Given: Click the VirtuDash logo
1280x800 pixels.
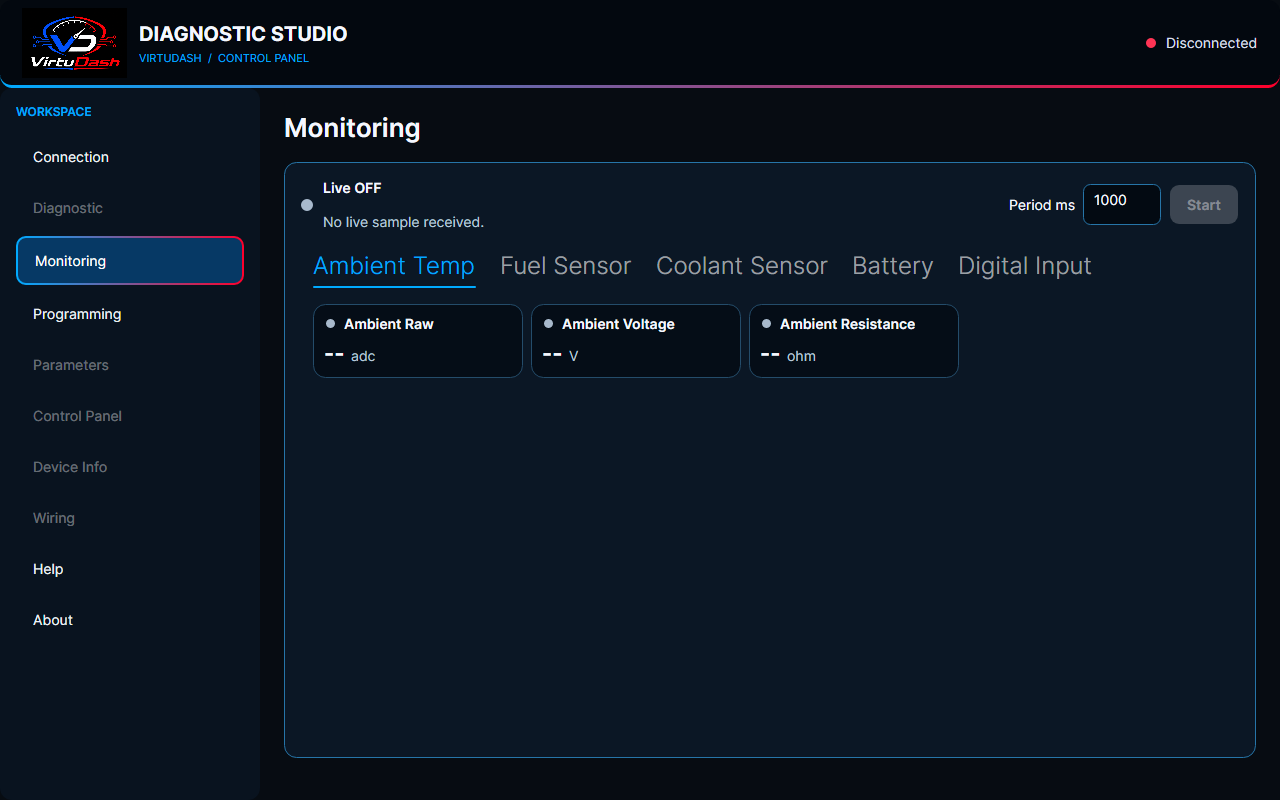Looking at the screenshot, I should click(x=74, y=43).
